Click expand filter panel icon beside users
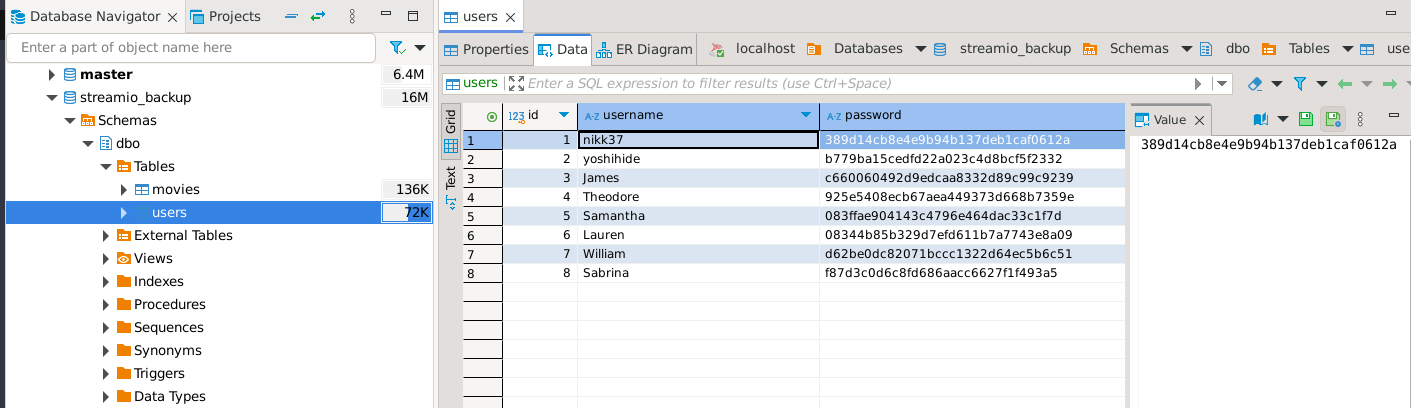Viewport: 1411px width, 408px height. pyautogui.click(x=516, y=84)
